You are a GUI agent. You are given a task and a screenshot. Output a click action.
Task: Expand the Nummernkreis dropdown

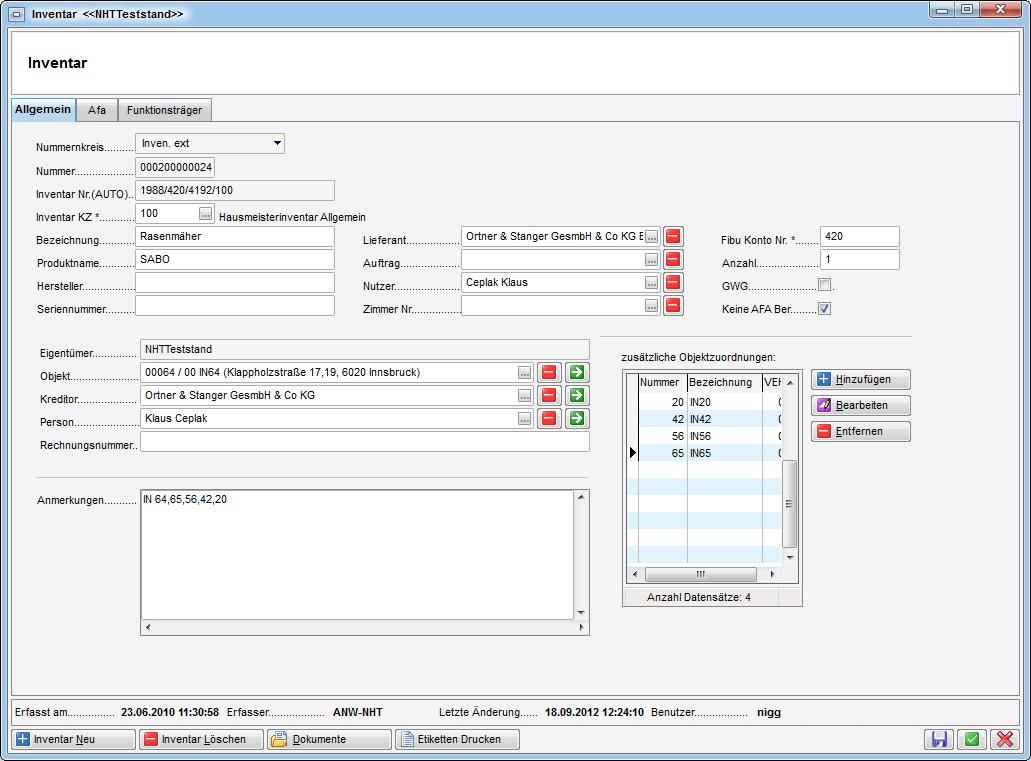point(276,144)
